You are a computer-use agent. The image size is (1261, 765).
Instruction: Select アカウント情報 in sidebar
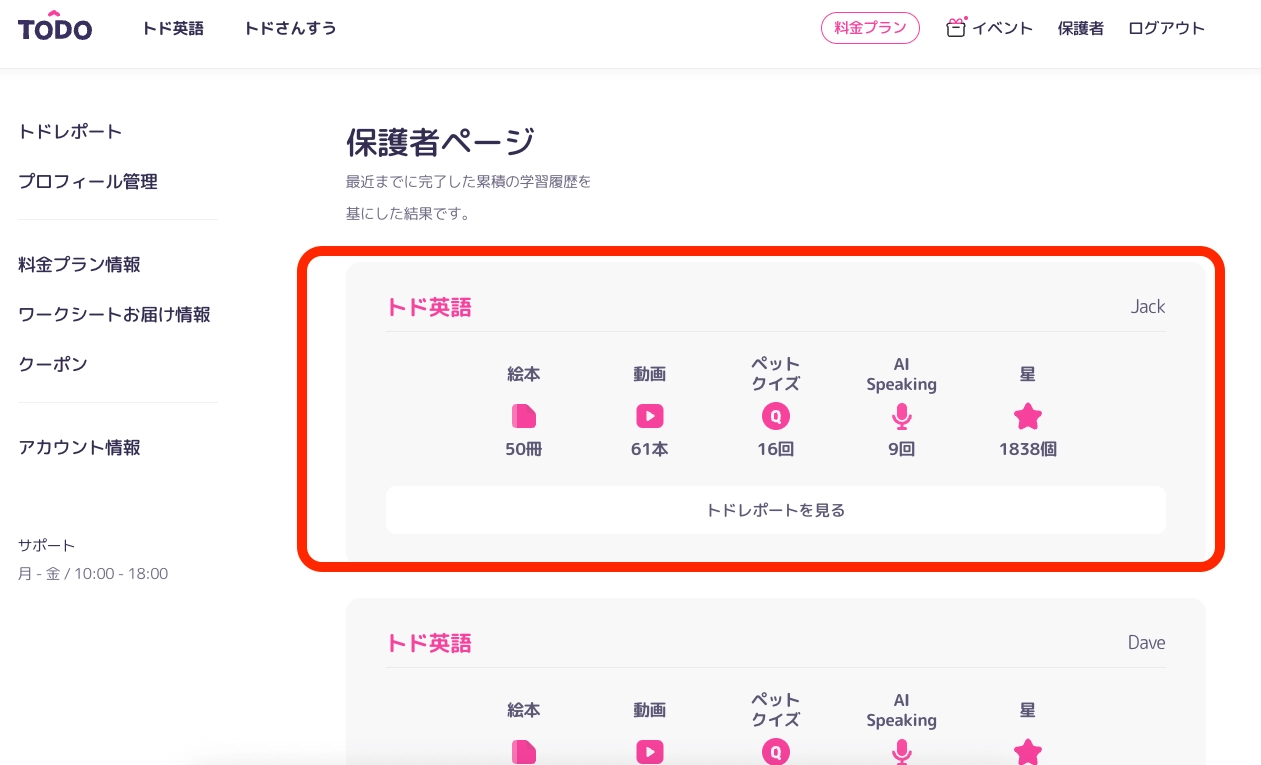pos(79,448)
